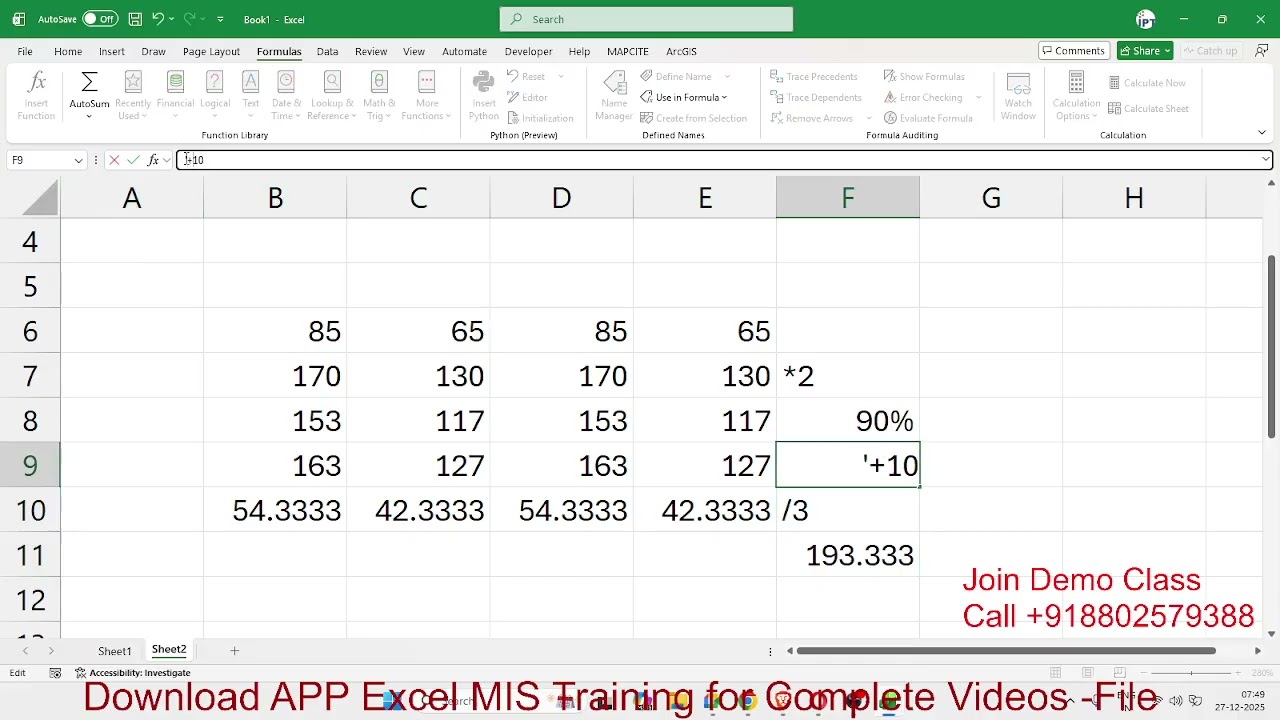Open the Name Manager
1280x720 pixels.
(614, 96)
